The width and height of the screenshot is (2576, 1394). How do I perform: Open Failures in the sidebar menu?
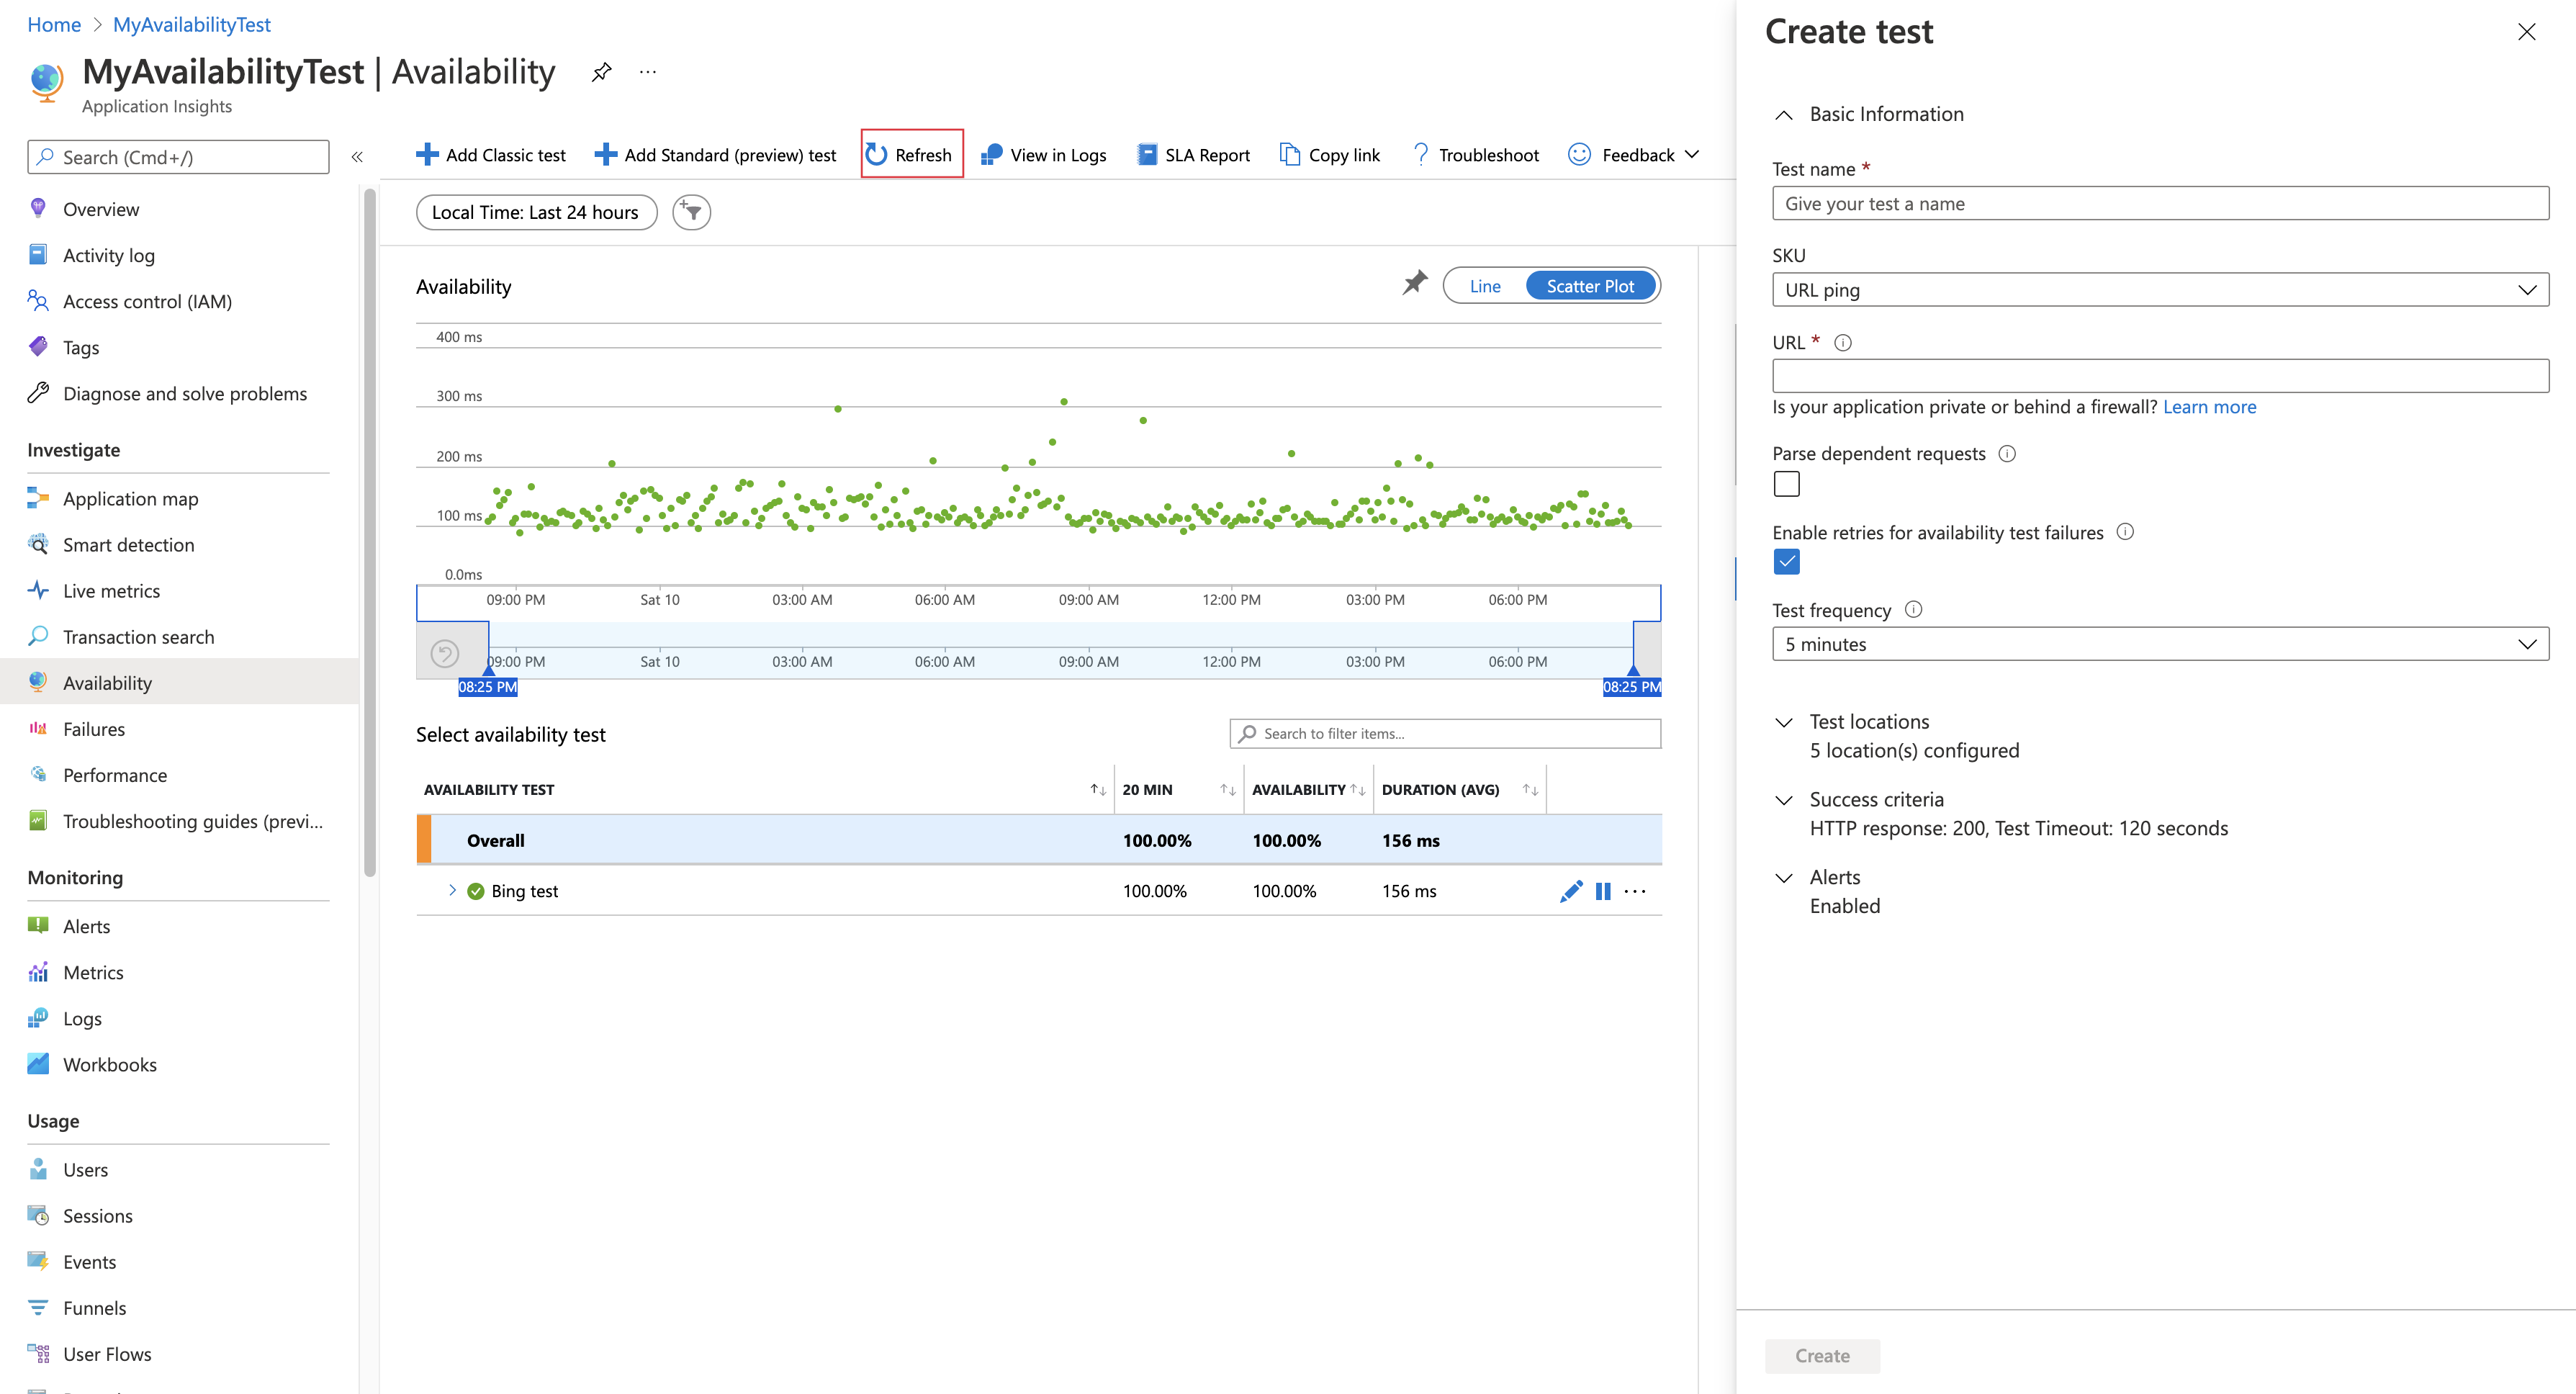(x=94, y=729)
